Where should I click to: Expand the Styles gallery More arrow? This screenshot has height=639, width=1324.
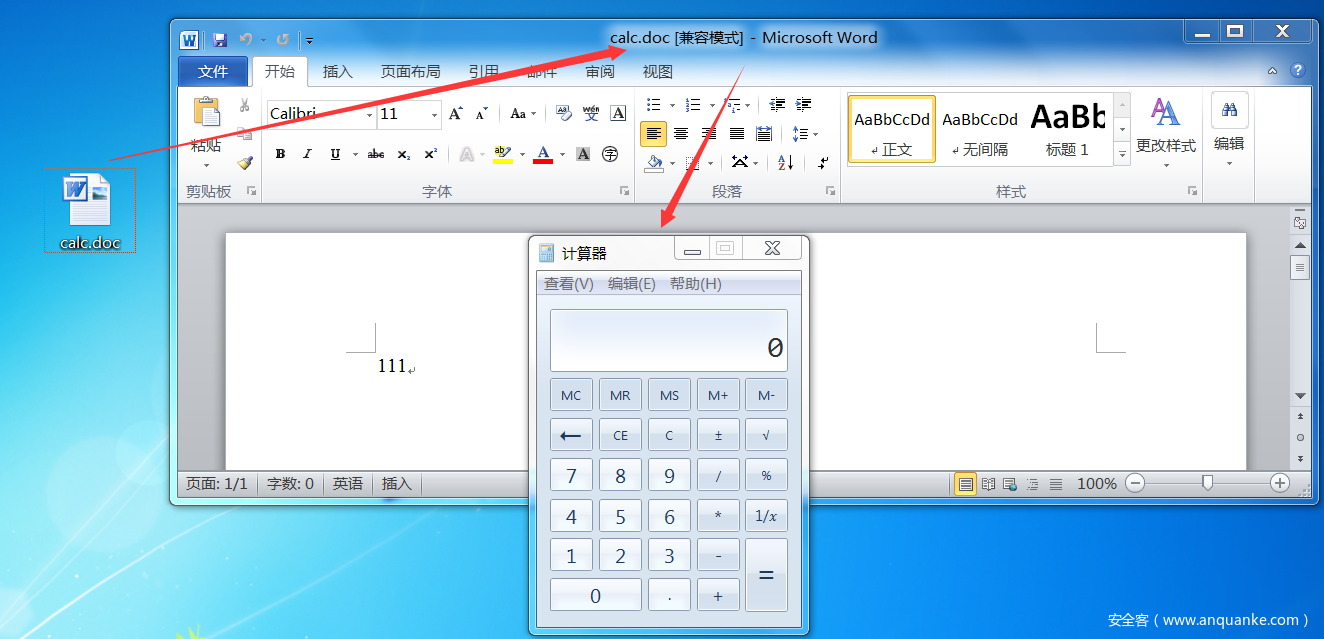[x=1122, y=153]
